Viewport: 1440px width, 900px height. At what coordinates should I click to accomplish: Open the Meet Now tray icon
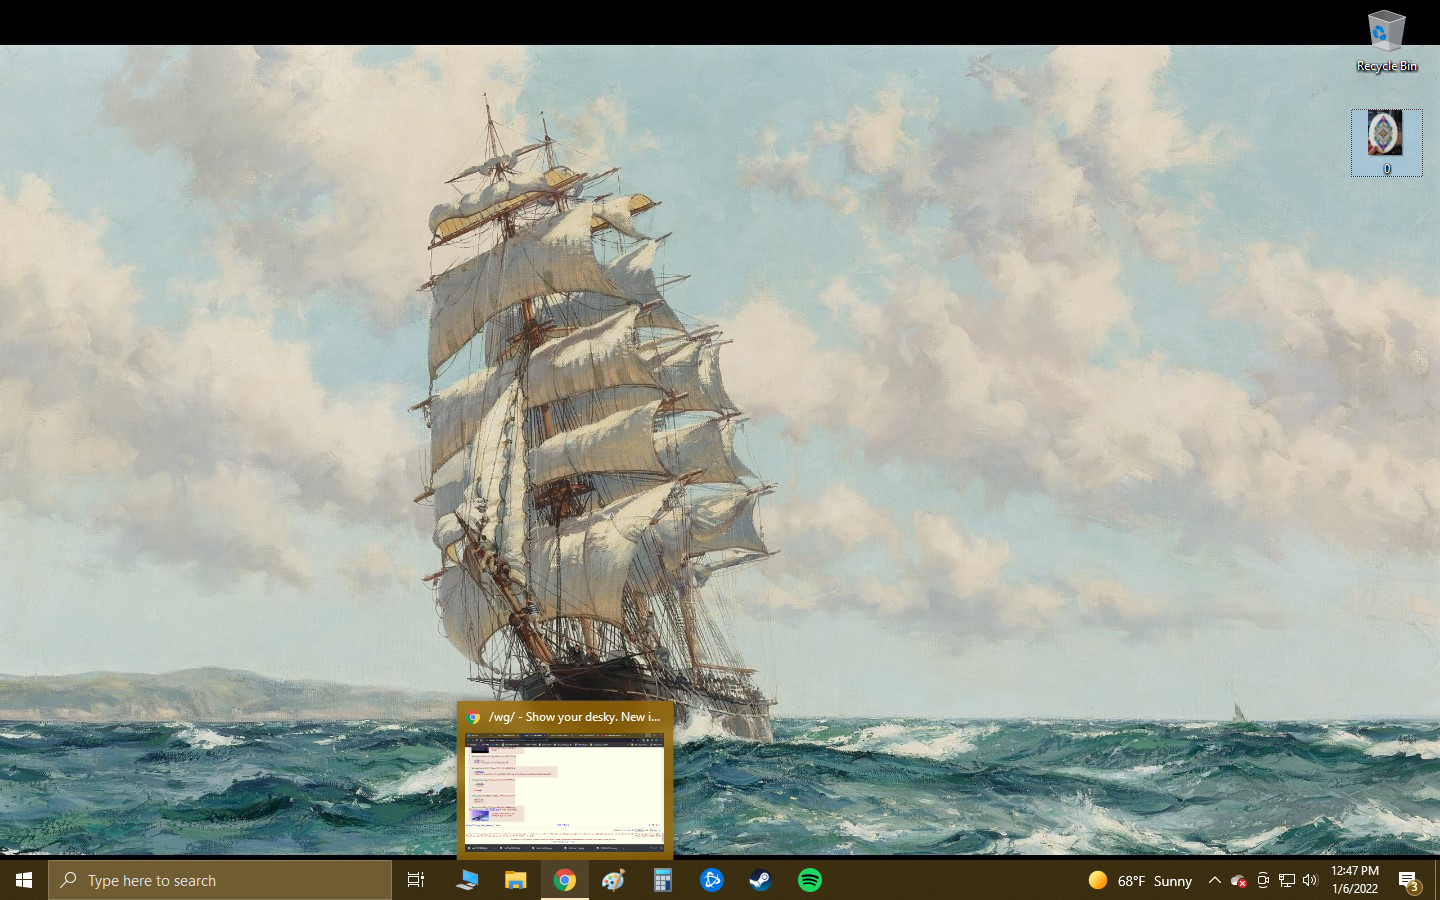click(x=1263, y=880)
